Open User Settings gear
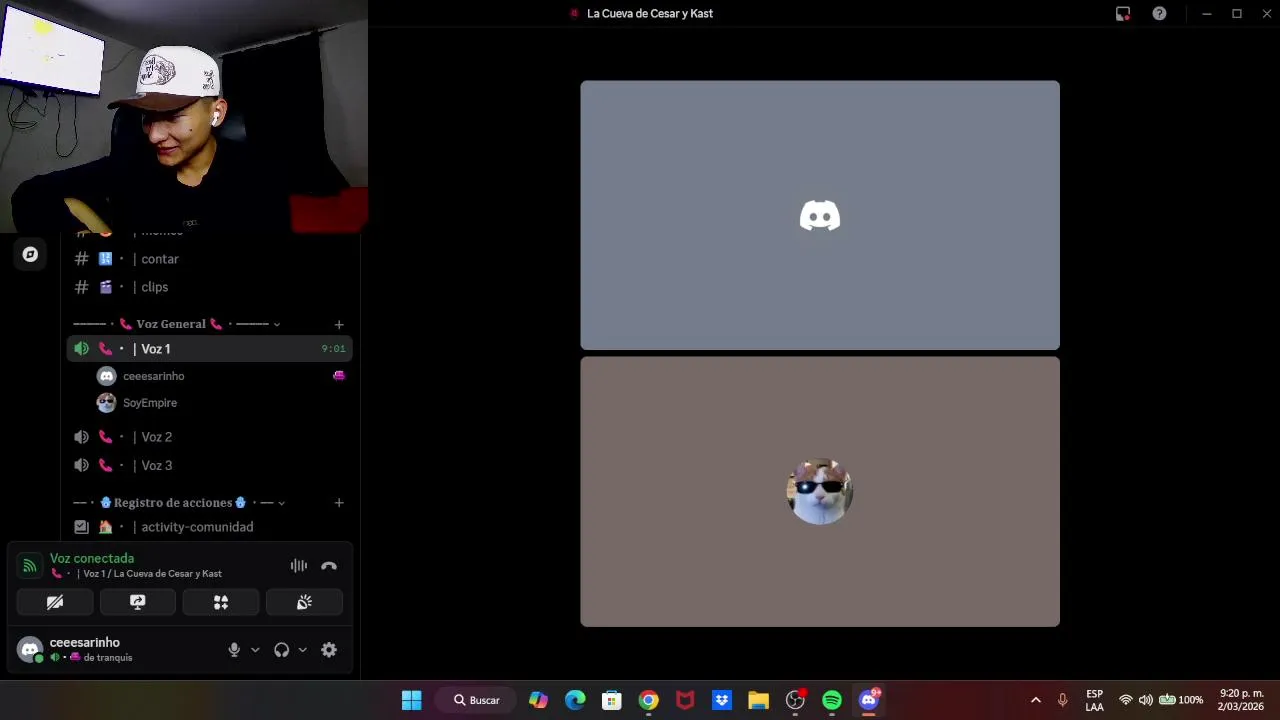 329,650
